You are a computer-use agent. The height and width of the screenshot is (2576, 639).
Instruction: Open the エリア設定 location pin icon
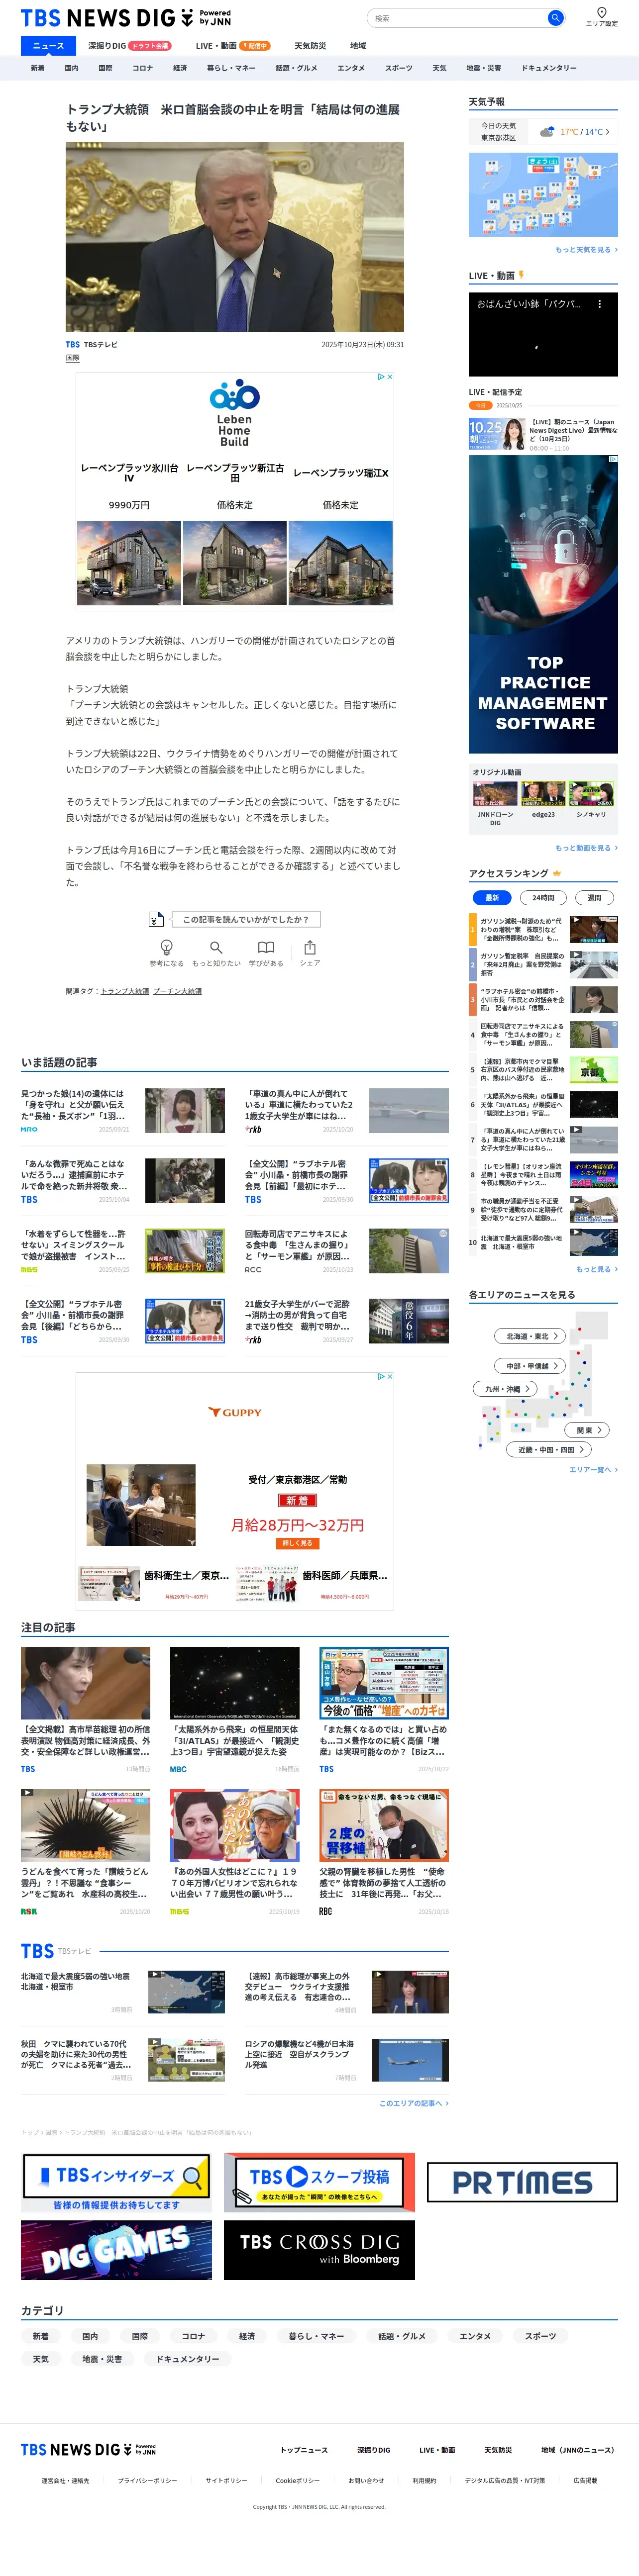tap(601, 13)
